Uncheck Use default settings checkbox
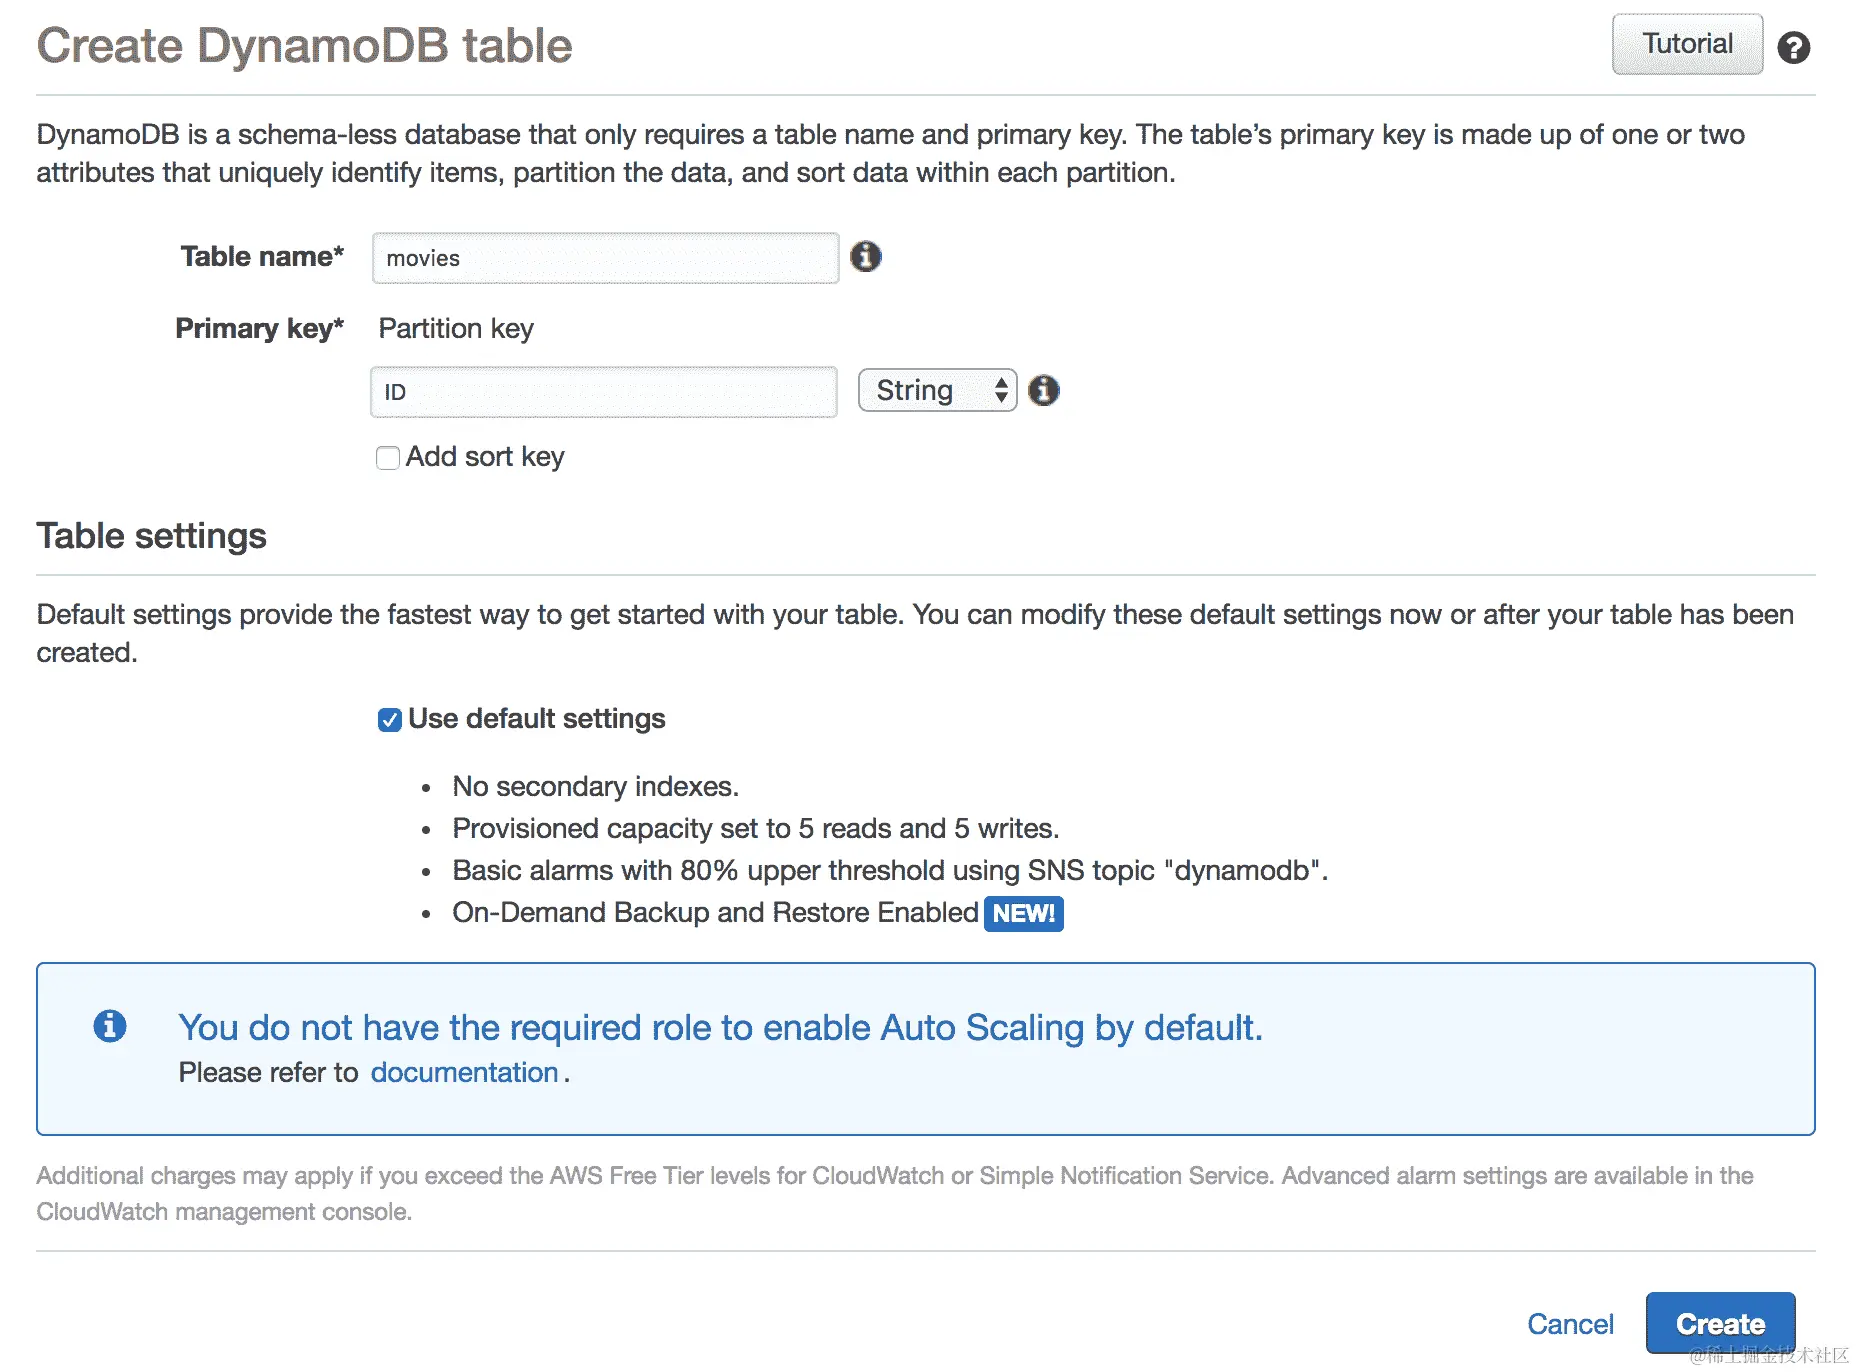 point(390,720)
